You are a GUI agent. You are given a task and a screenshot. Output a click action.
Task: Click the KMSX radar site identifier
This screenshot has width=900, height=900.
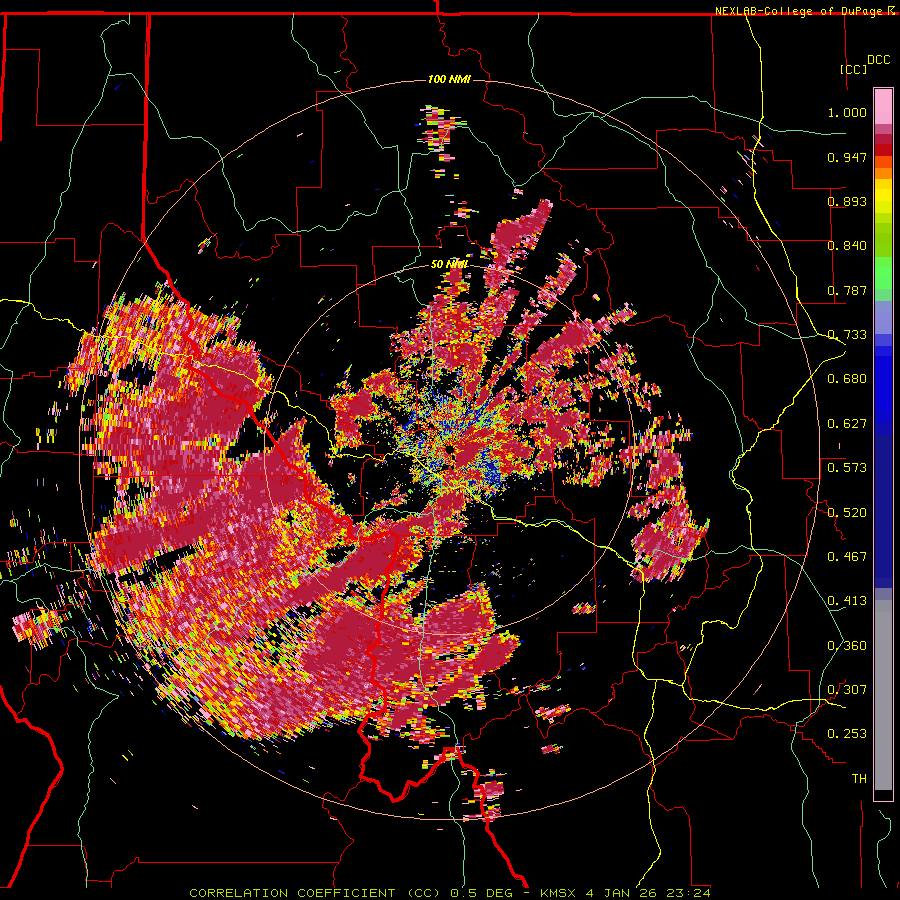click(x=560, y=893)
